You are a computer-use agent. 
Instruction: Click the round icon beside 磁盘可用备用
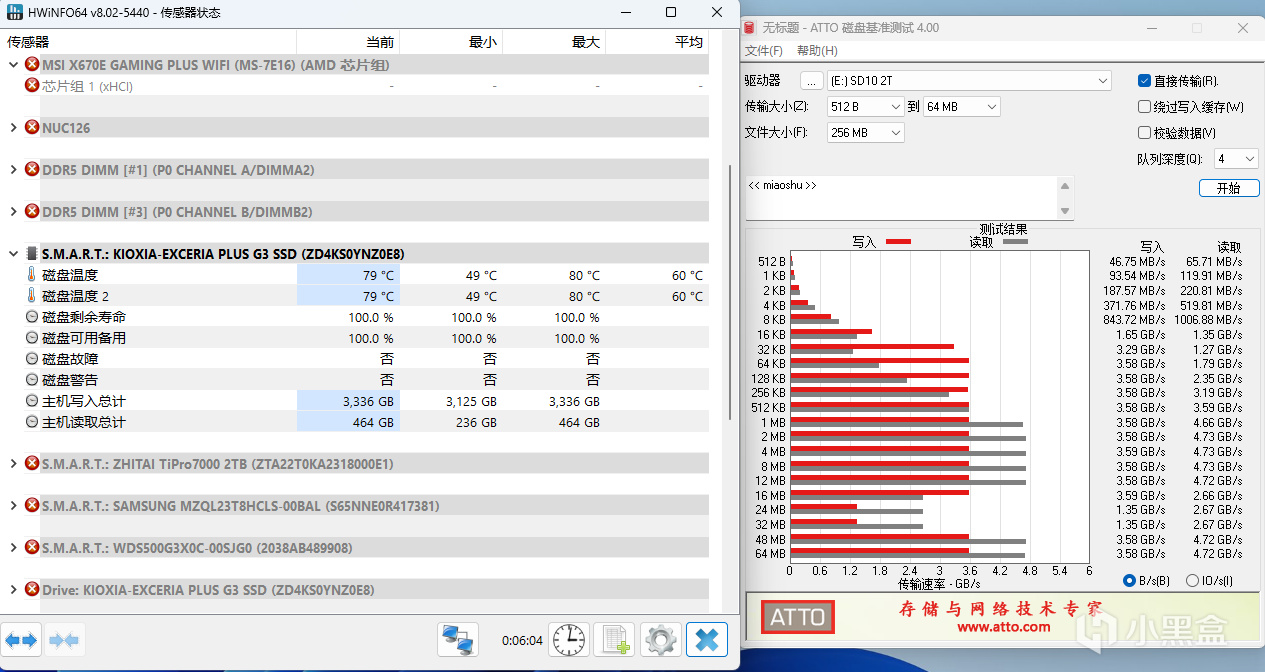[x=32, y=338]
